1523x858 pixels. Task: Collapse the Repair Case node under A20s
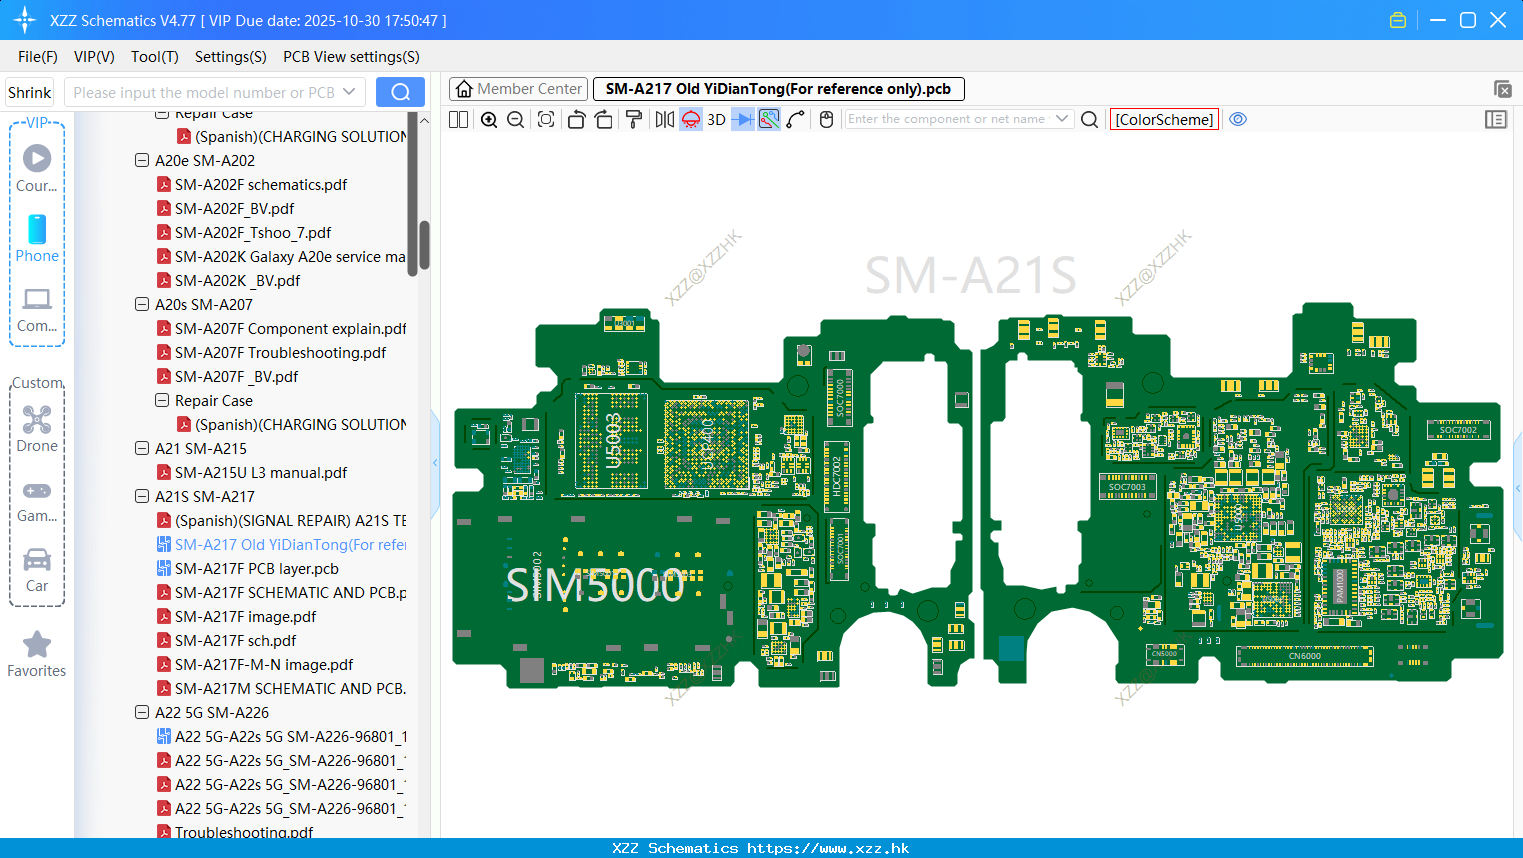pyautogui.click(x=162, y=400)
